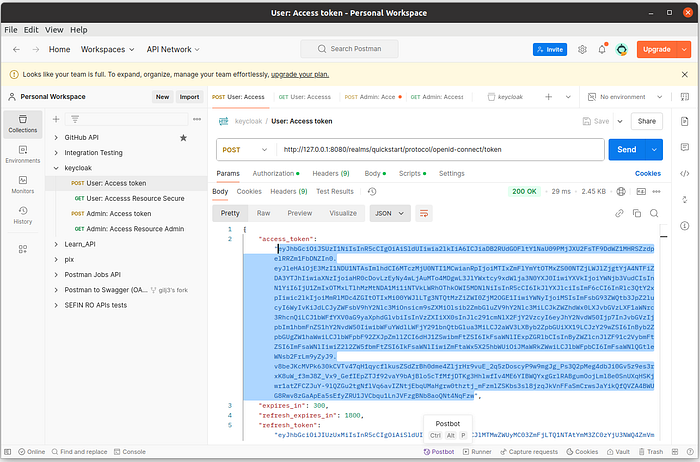
Task: Switch to the Raw response view
Action: [x=263, y=213]
